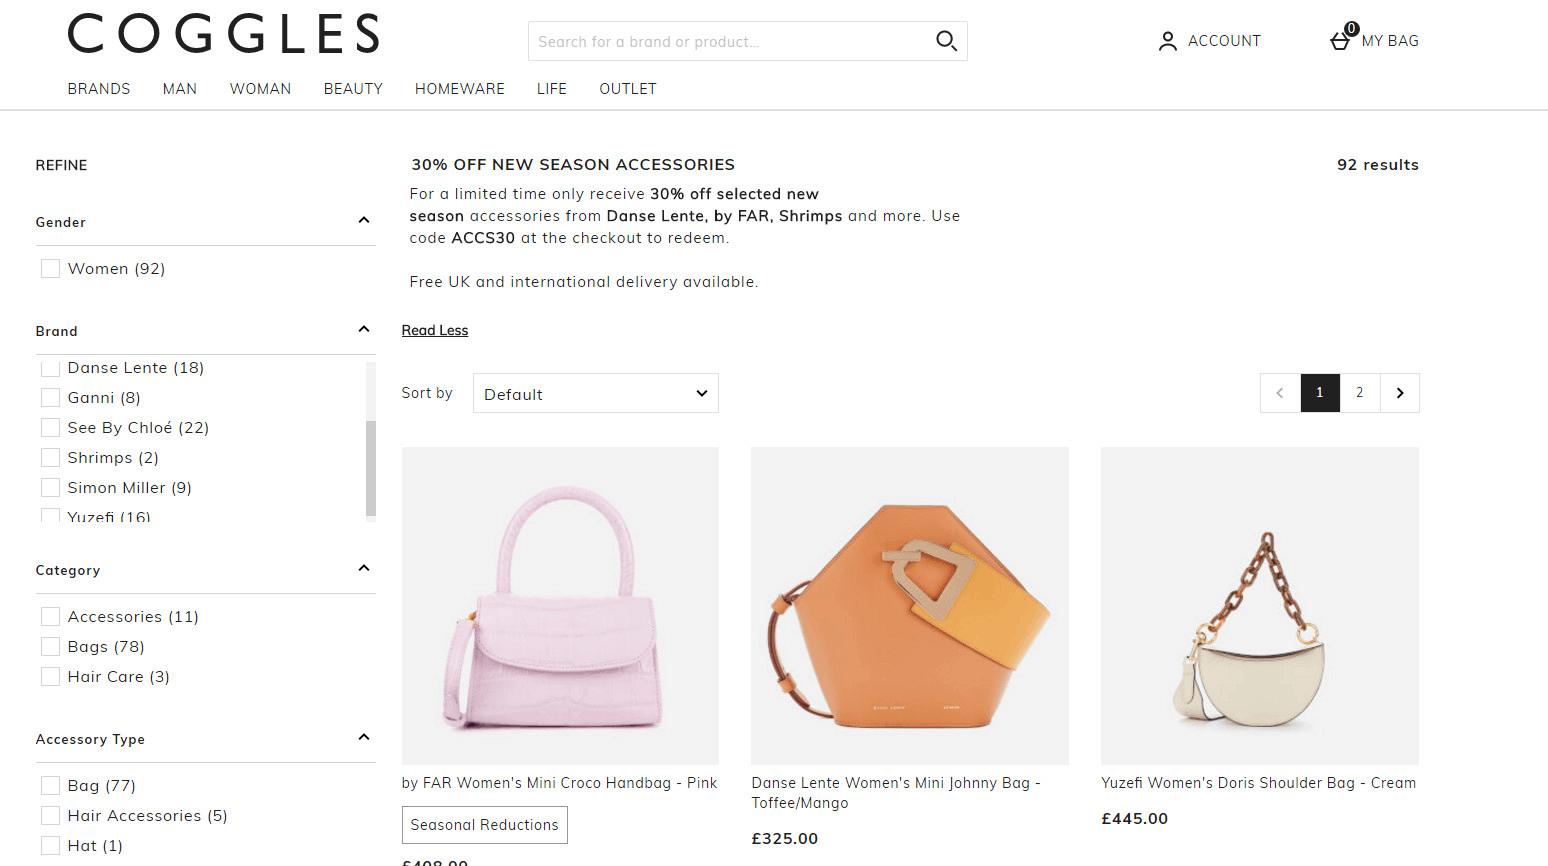This screenshot has height=866, width=1548.
Task: Click the 92 results count
Action: click(1378, 165)
